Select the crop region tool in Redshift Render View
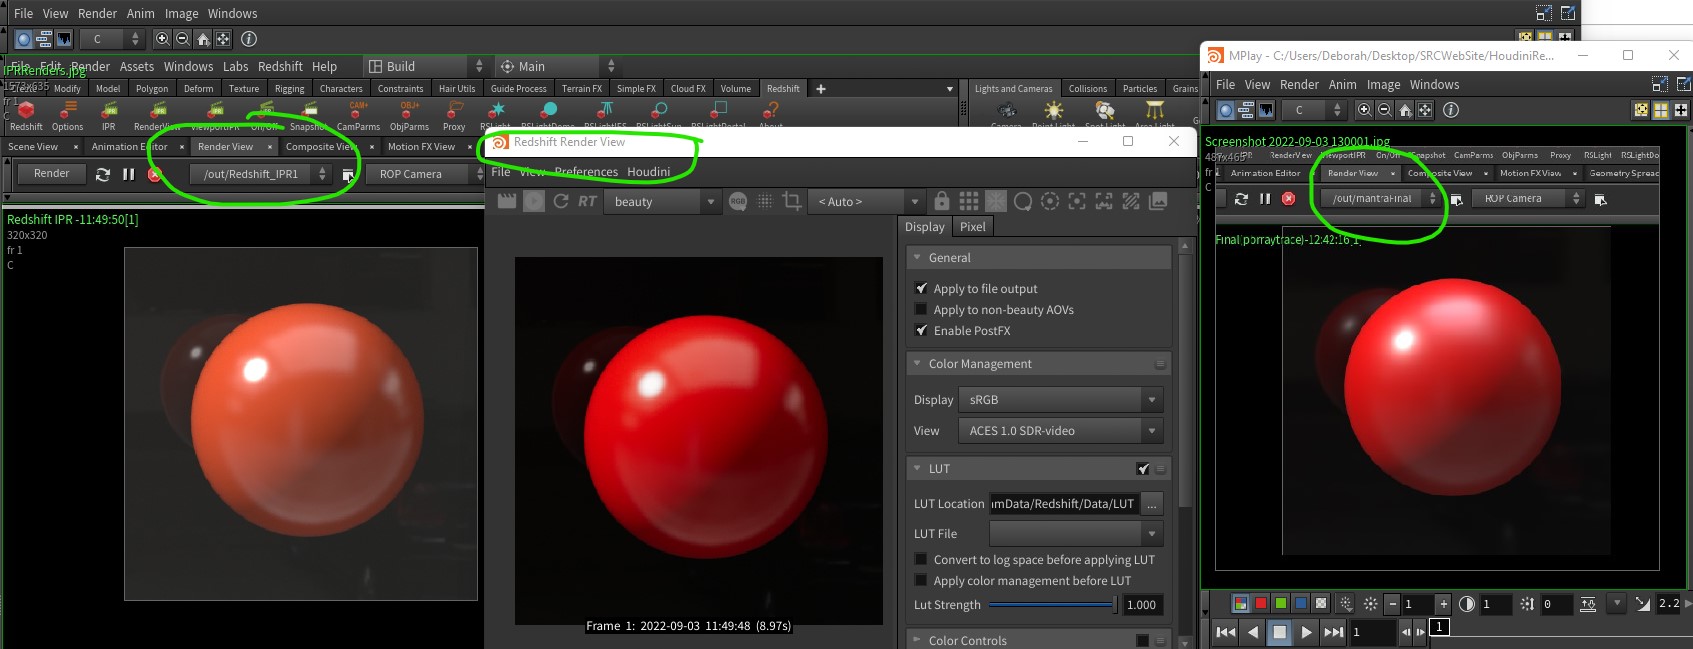The image size is (1693, 649). coord(792,201)
